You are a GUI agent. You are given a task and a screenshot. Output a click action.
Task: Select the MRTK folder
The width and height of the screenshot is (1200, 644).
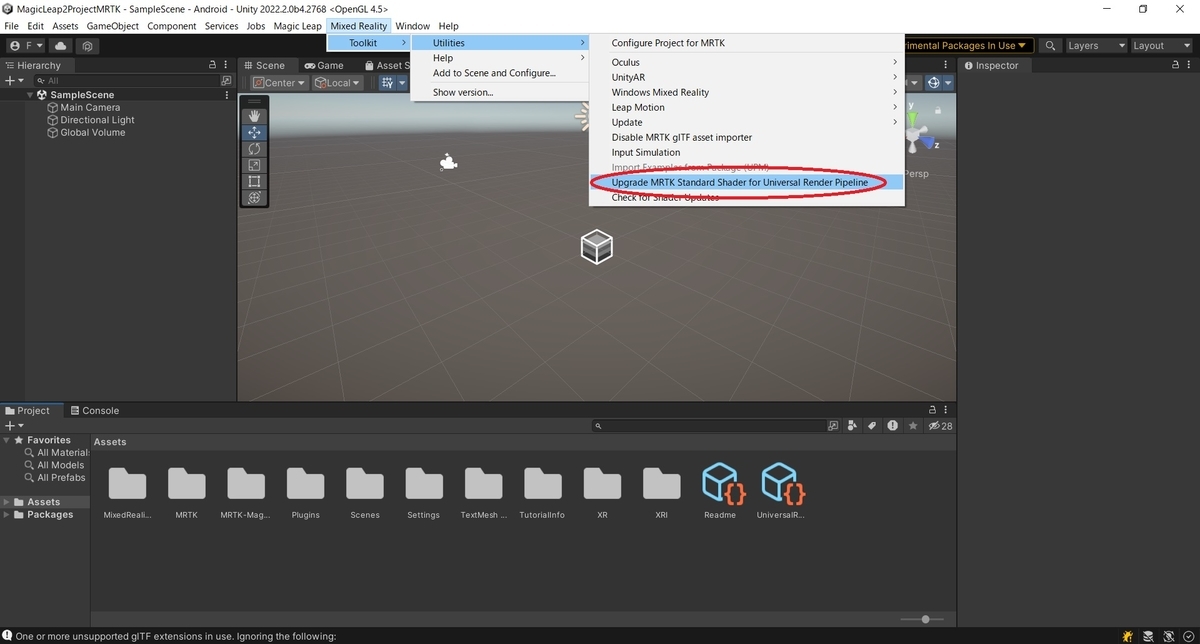tap(187, 492)
